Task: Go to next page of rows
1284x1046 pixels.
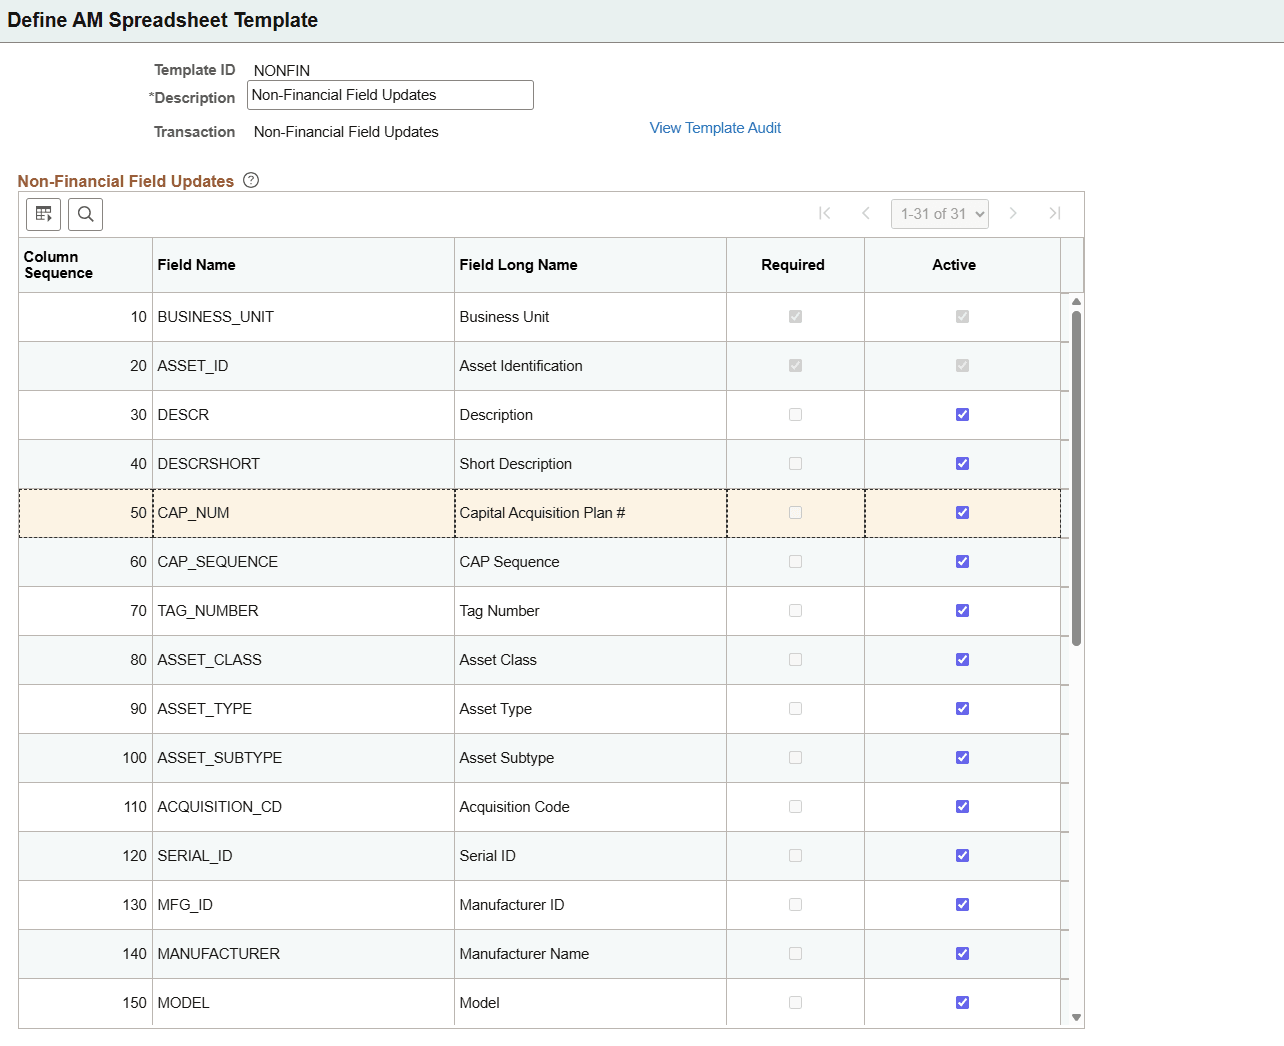Action: click(x=1013, y=213)
